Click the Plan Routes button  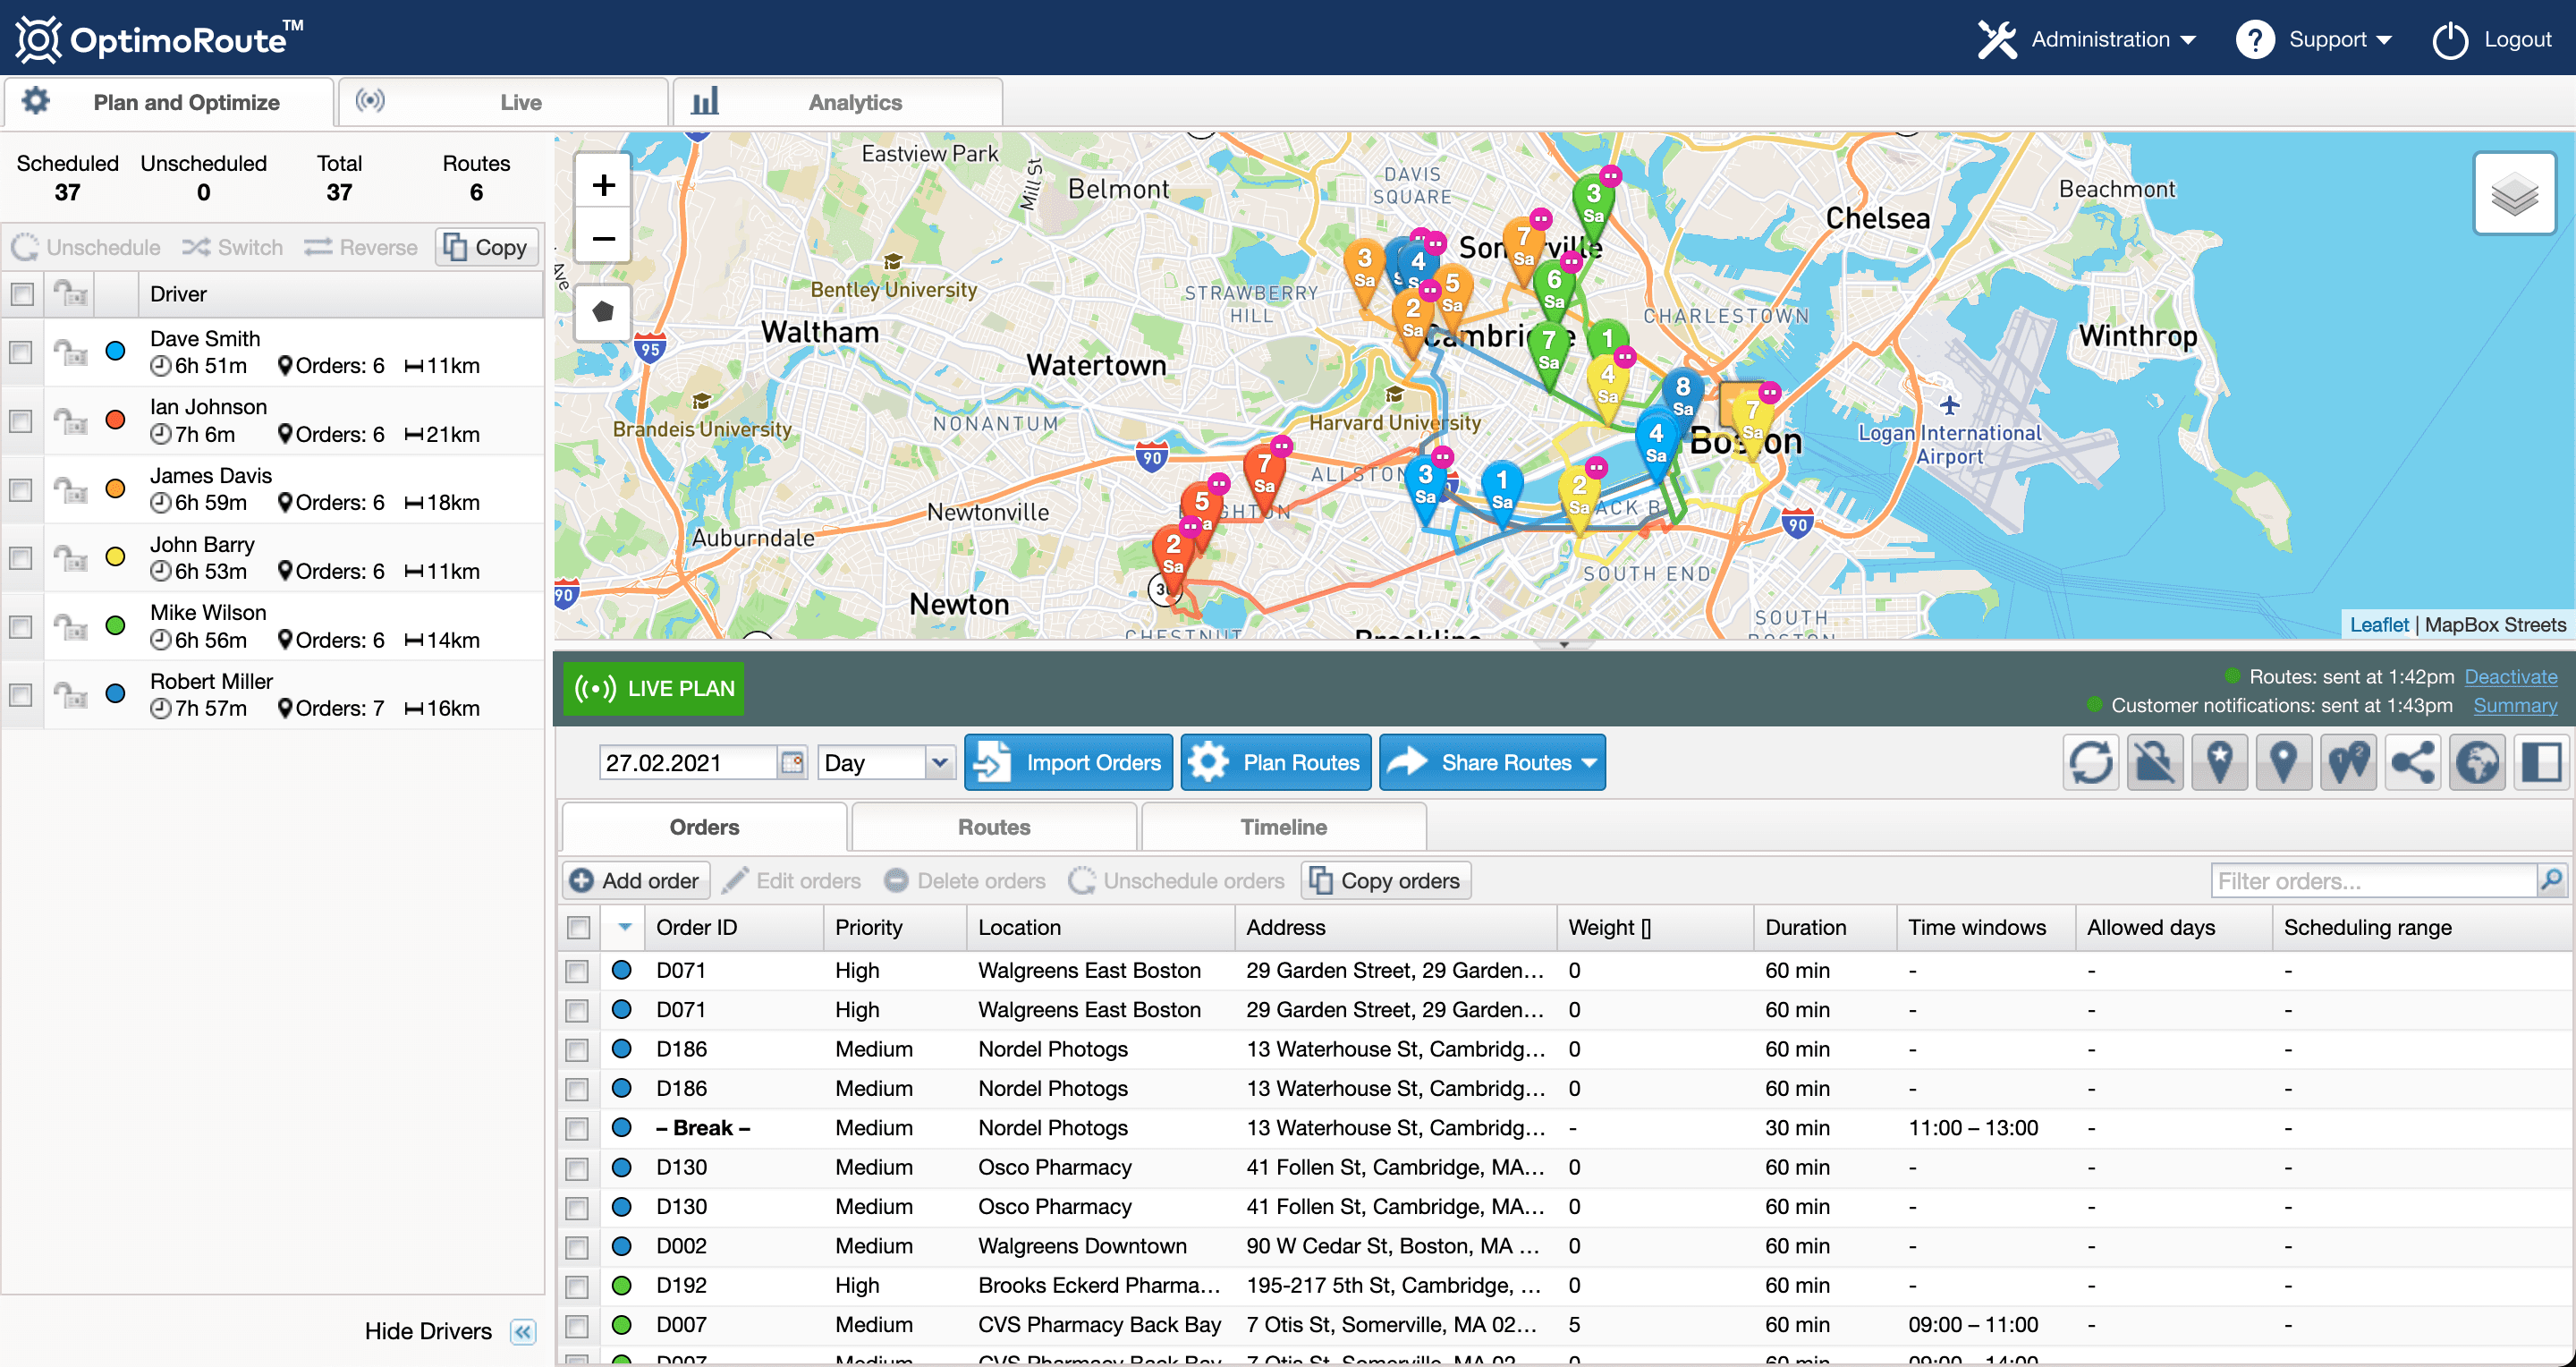[1275, 763]
